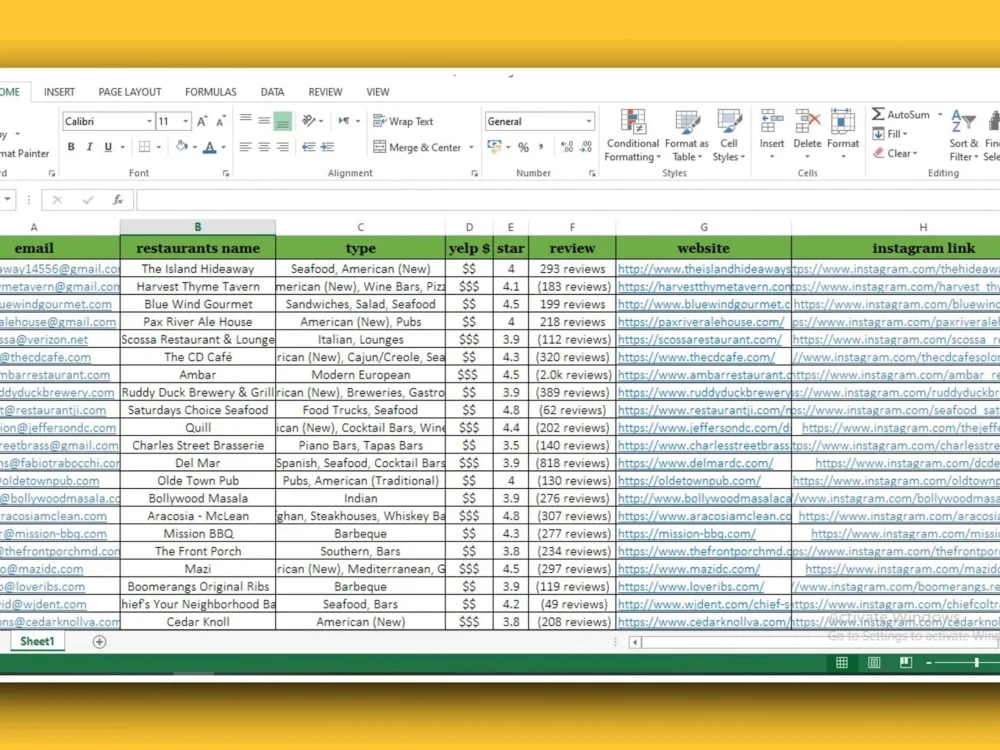Adjust the zoom slider handle
The image size is (1000, 750).
(x=976, y=663)
